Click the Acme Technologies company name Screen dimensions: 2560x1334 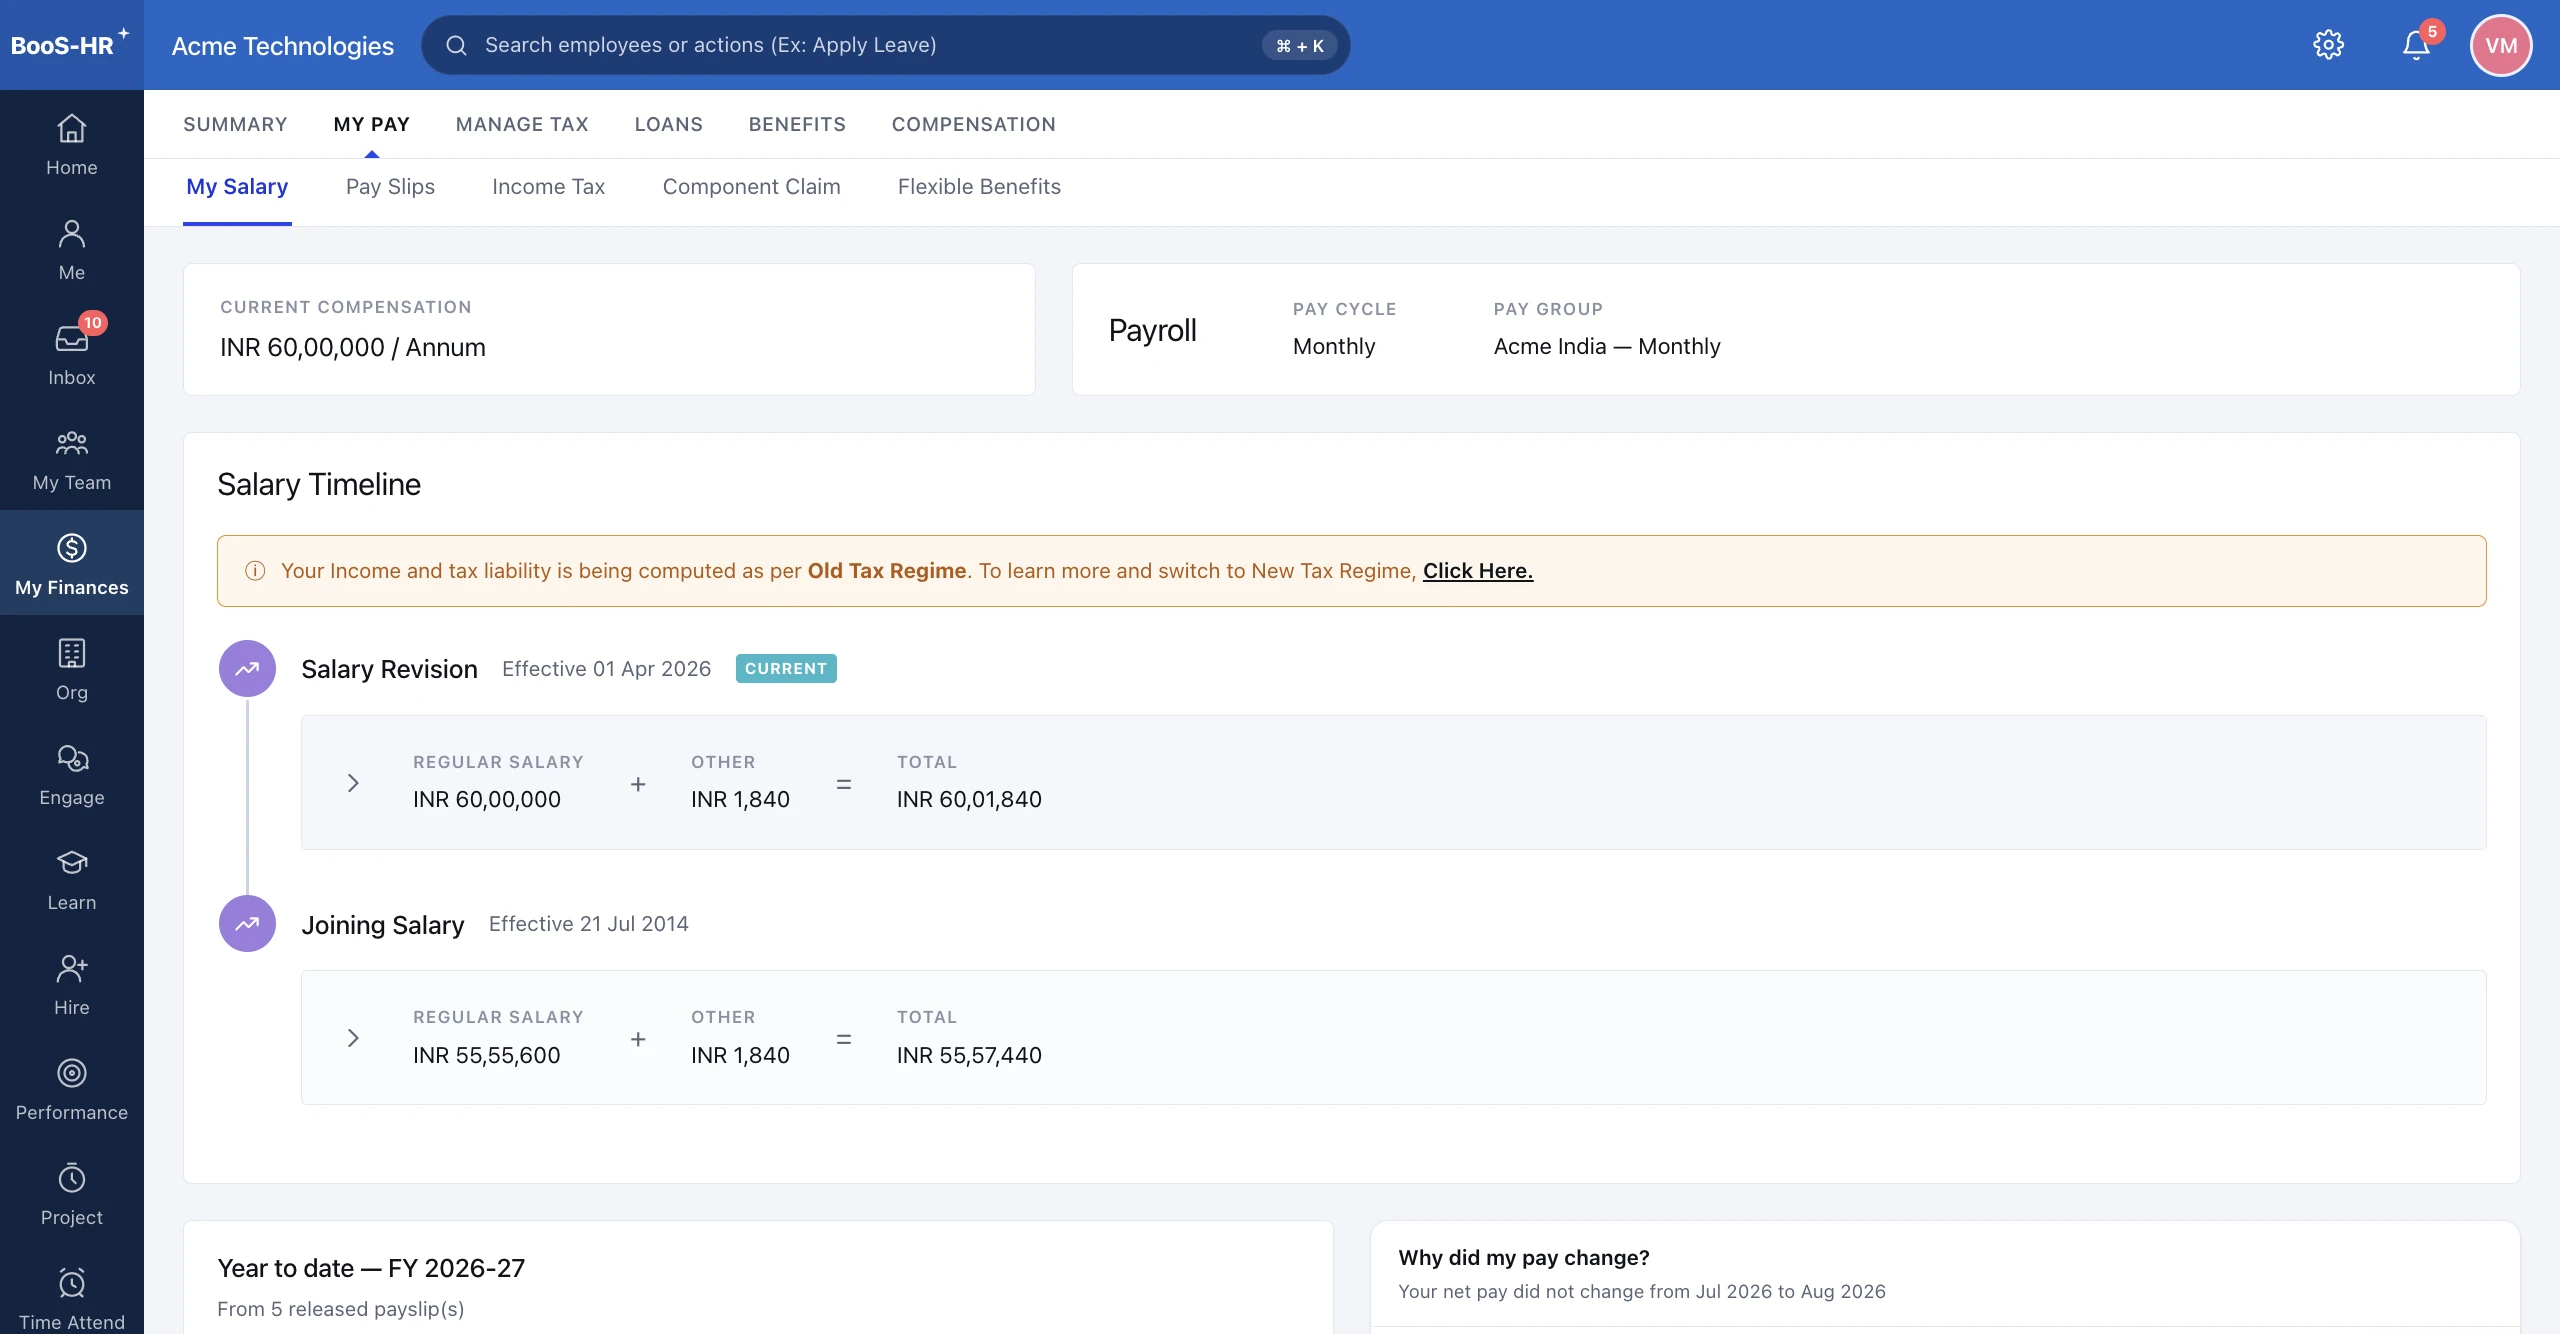click(283, 46)
